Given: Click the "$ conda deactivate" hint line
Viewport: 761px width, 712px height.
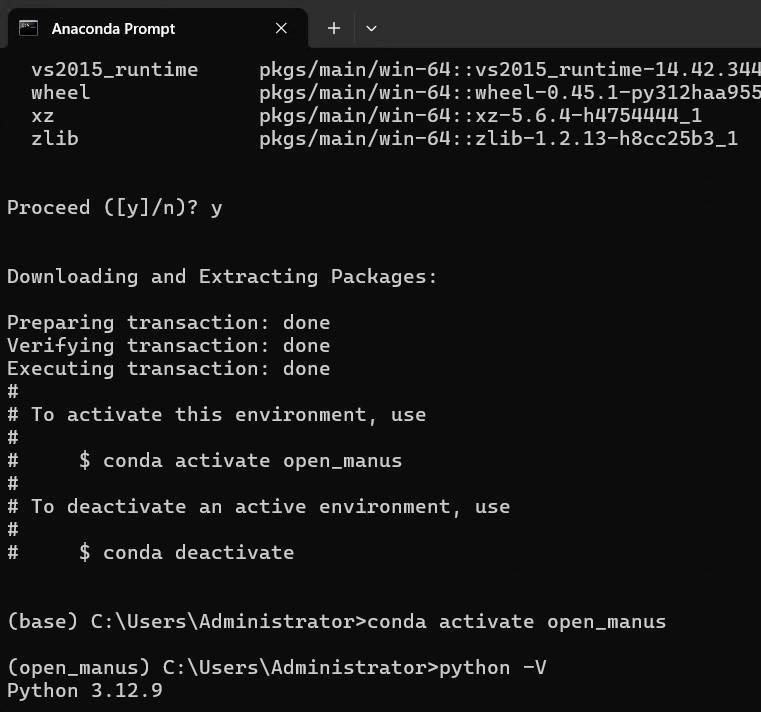Looking at the screenshot, I should click(186, 552).
